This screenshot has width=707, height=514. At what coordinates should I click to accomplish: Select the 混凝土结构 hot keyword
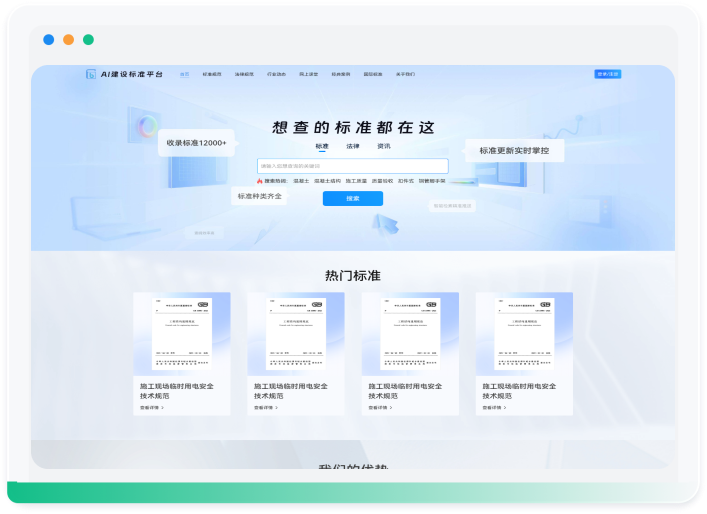click(x=327, y=181)
